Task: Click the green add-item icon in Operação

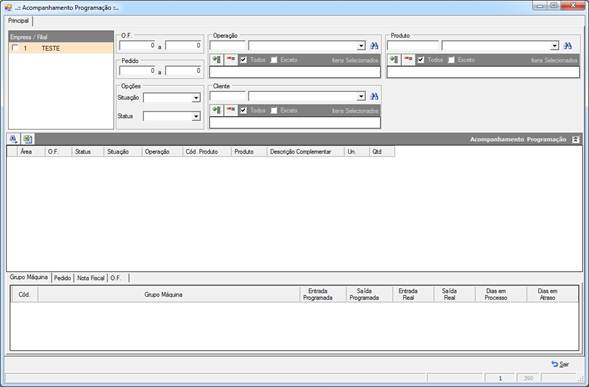Action: coord(216,60)
